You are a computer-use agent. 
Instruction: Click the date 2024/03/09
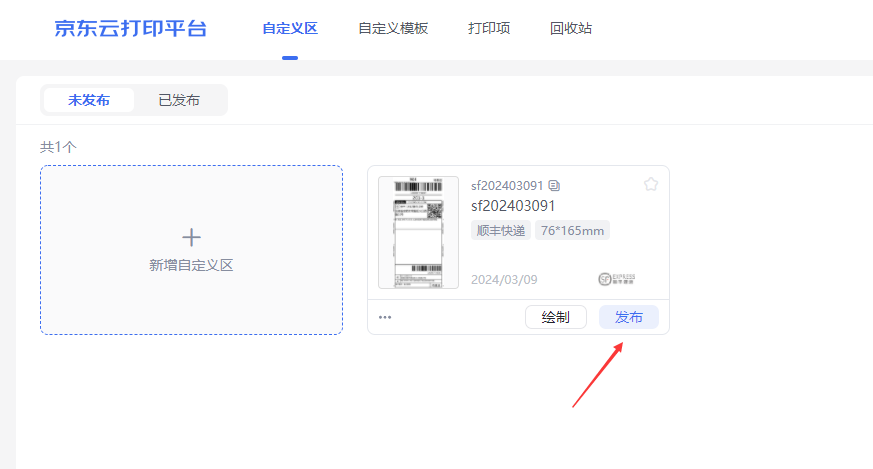pos(504,280)
